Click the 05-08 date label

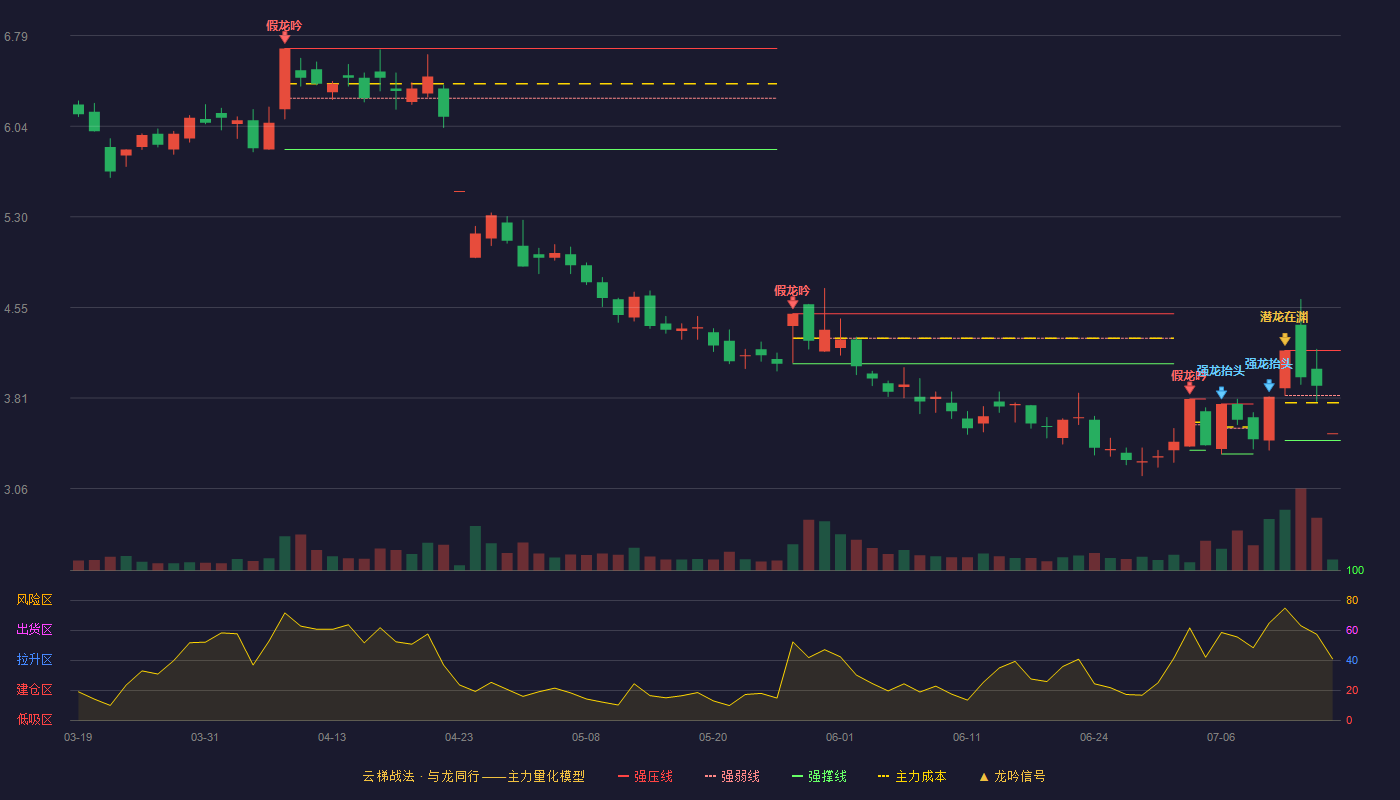tap(586, 737)
